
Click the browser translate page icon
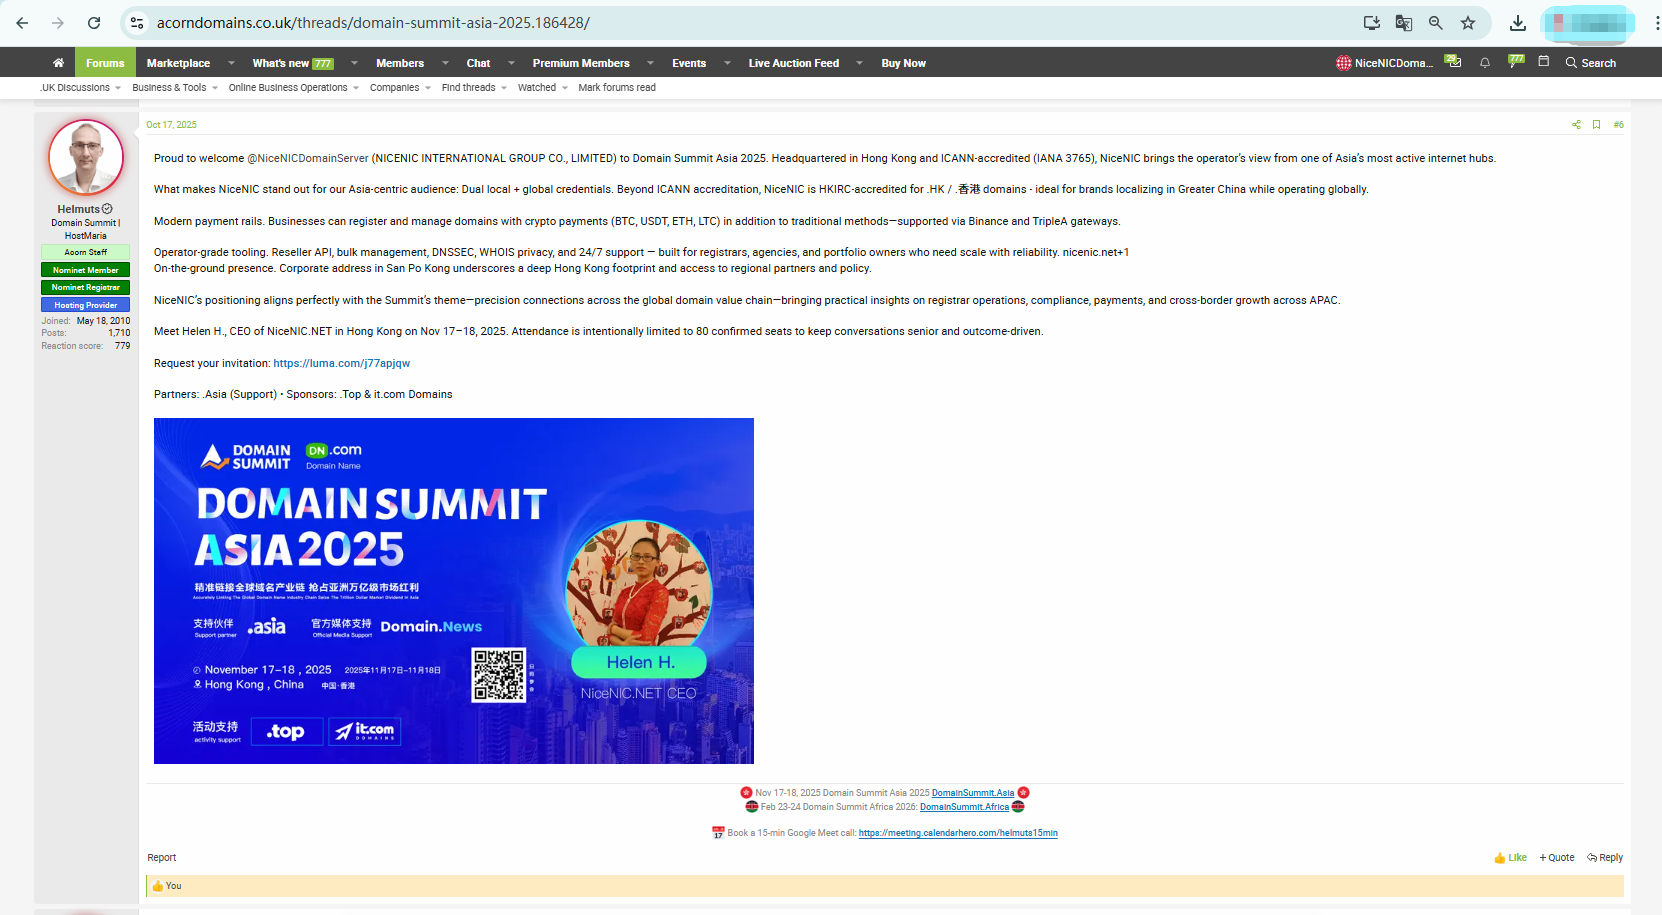(1403, 23)
